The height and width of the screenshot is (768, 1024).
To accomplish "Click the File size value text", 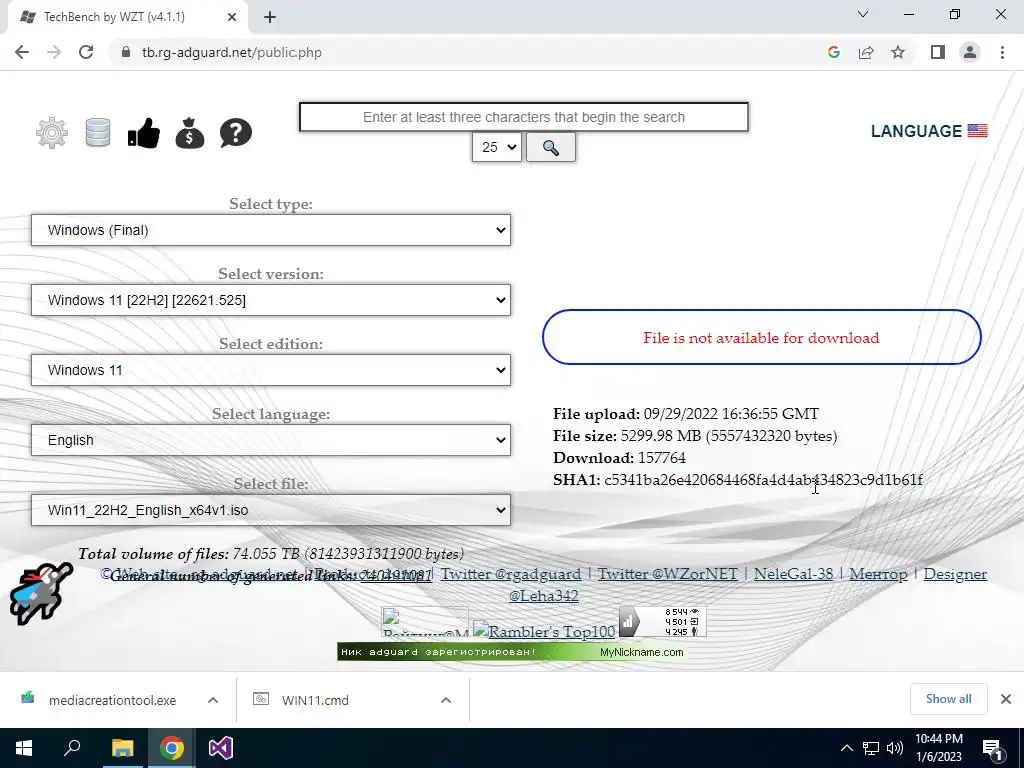I will coord(729,436).
